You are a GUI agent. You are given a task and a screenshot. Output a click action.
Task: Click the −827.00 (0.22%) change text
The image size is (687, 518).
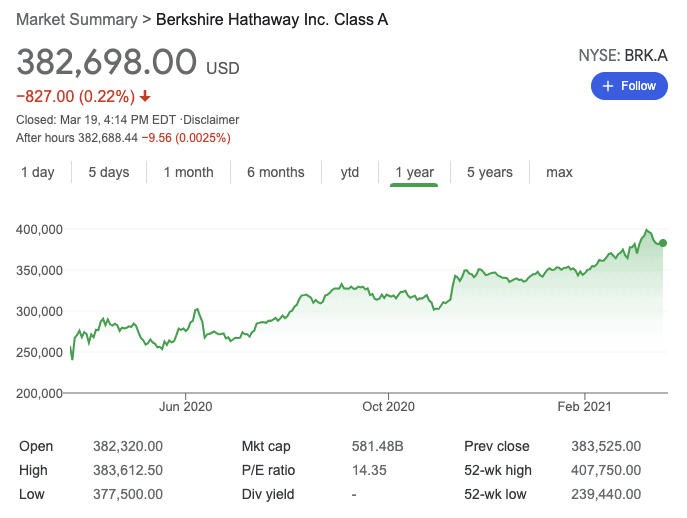[76, 96]
